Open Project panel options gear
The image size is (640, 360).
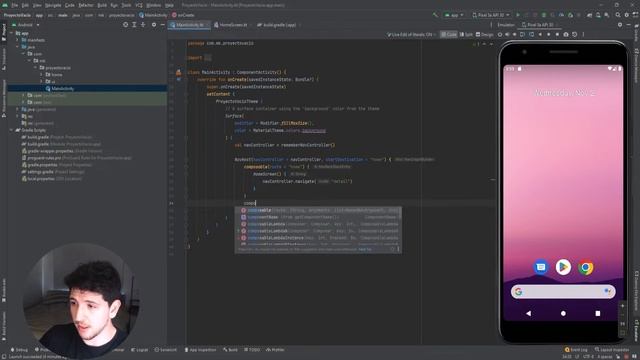153,25
